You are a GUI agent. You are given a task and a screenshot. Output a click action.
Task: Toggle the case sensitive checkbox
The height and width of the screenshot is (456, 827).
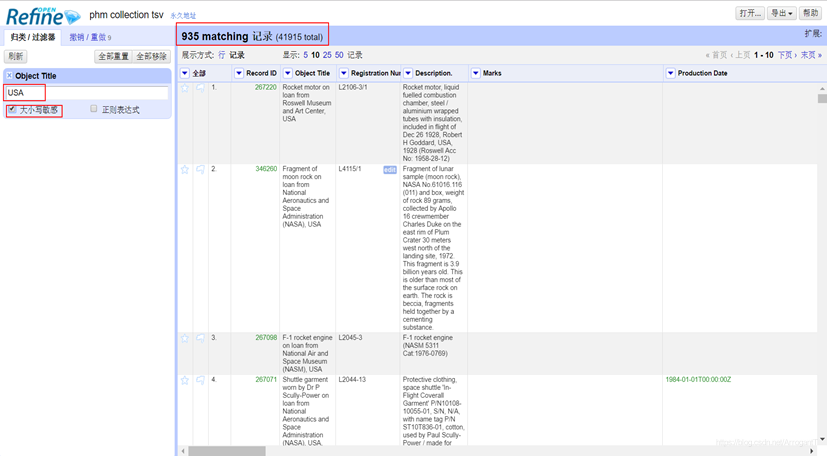click(12, 109)
